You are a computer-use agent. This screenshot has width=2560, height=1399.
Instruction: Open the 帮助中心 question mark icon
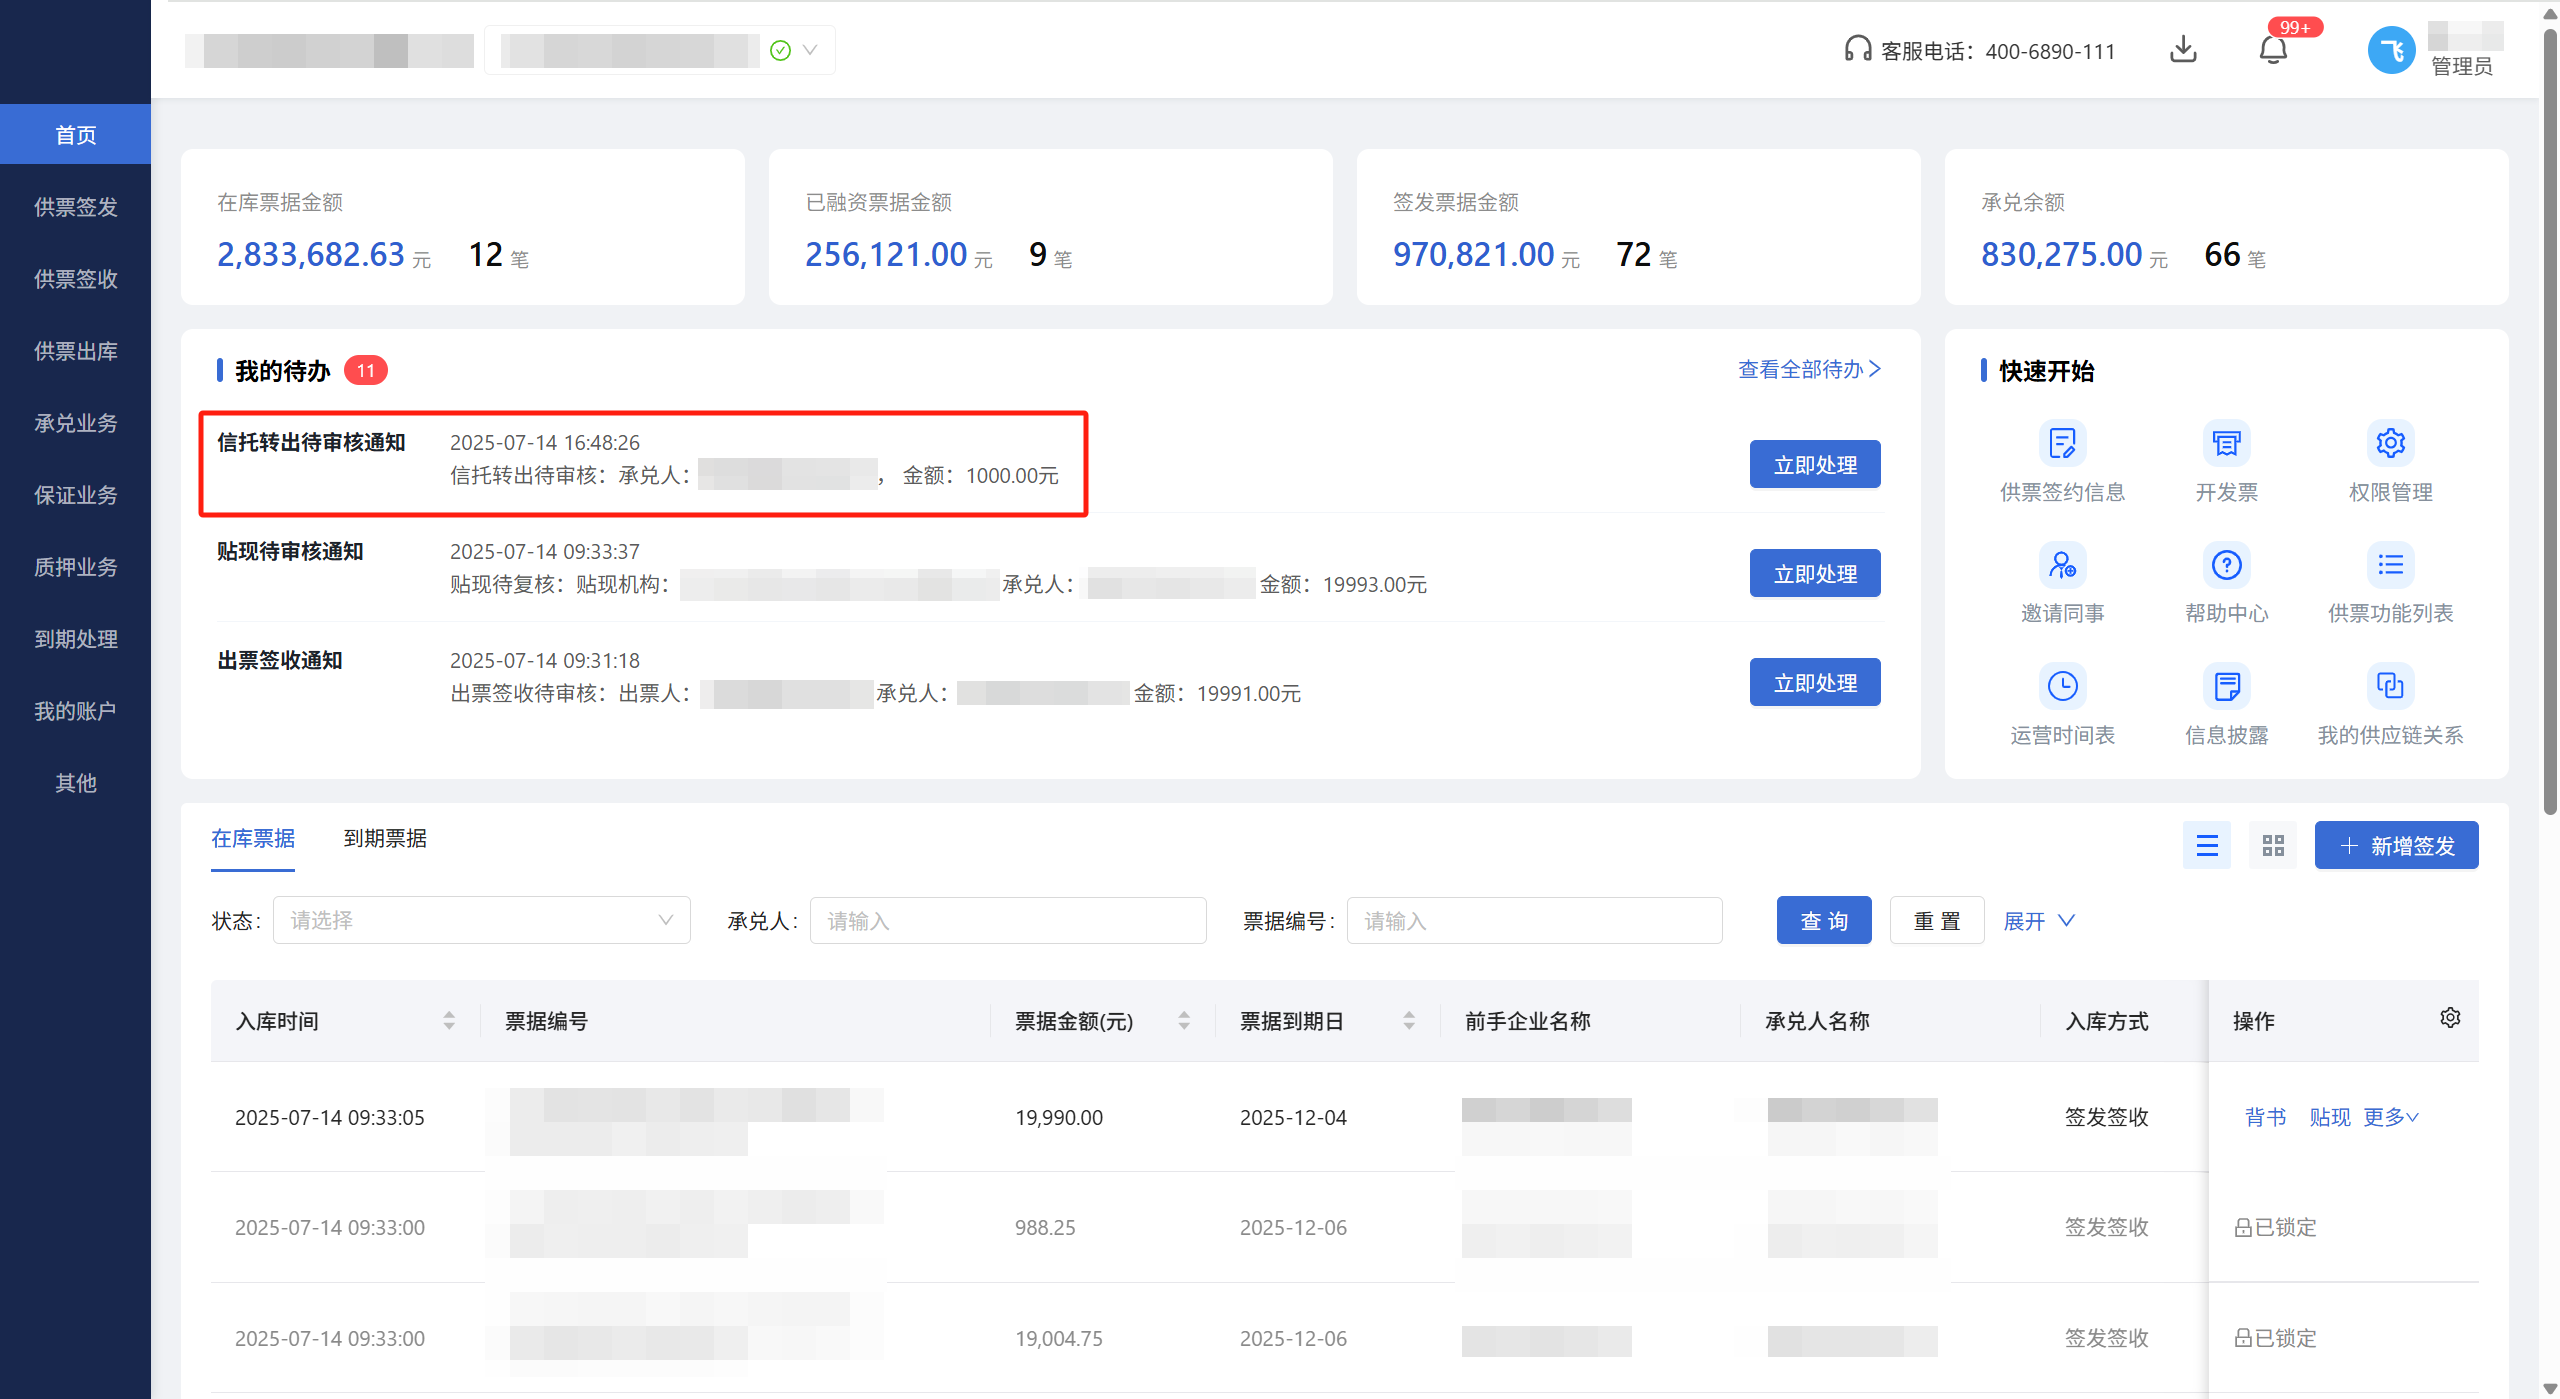click(x=2226, y=565)
